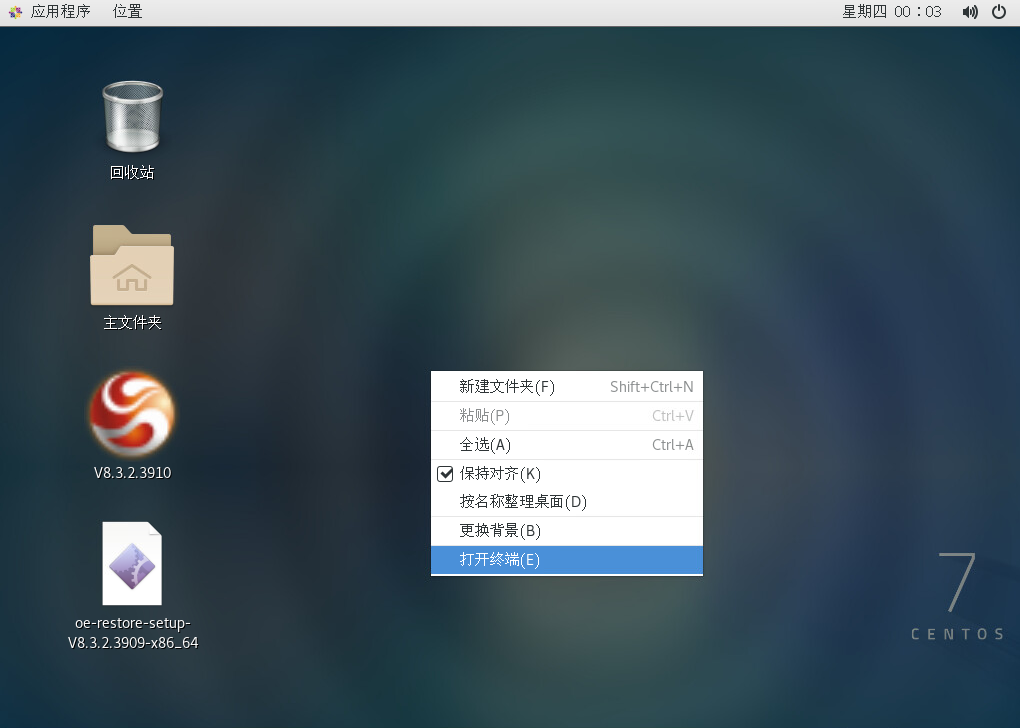
Task: Select the V8.3.2.3910 application icon
Action: click(x=132, y=415)
